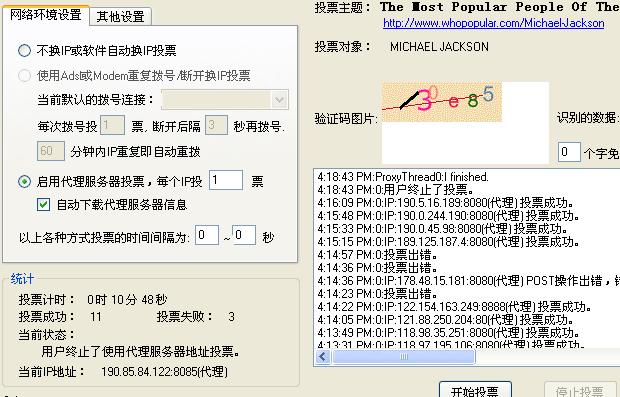The height and width of the screenshot is (397, 620).
Task: Select 不换IP或软件自动换IP投票 radio option
Action: [24, 51]
